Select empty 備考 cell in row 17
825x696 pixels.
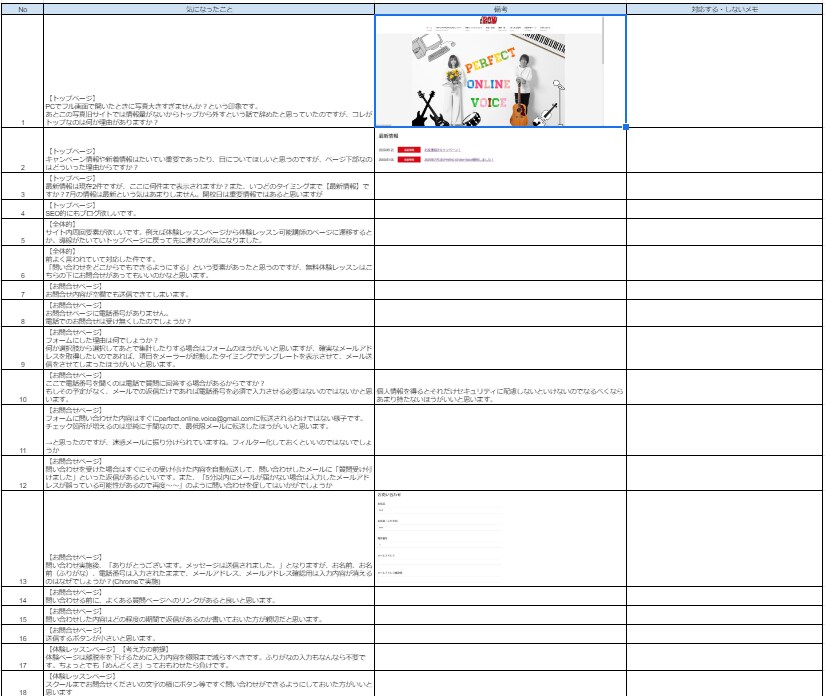pos(500,657)
